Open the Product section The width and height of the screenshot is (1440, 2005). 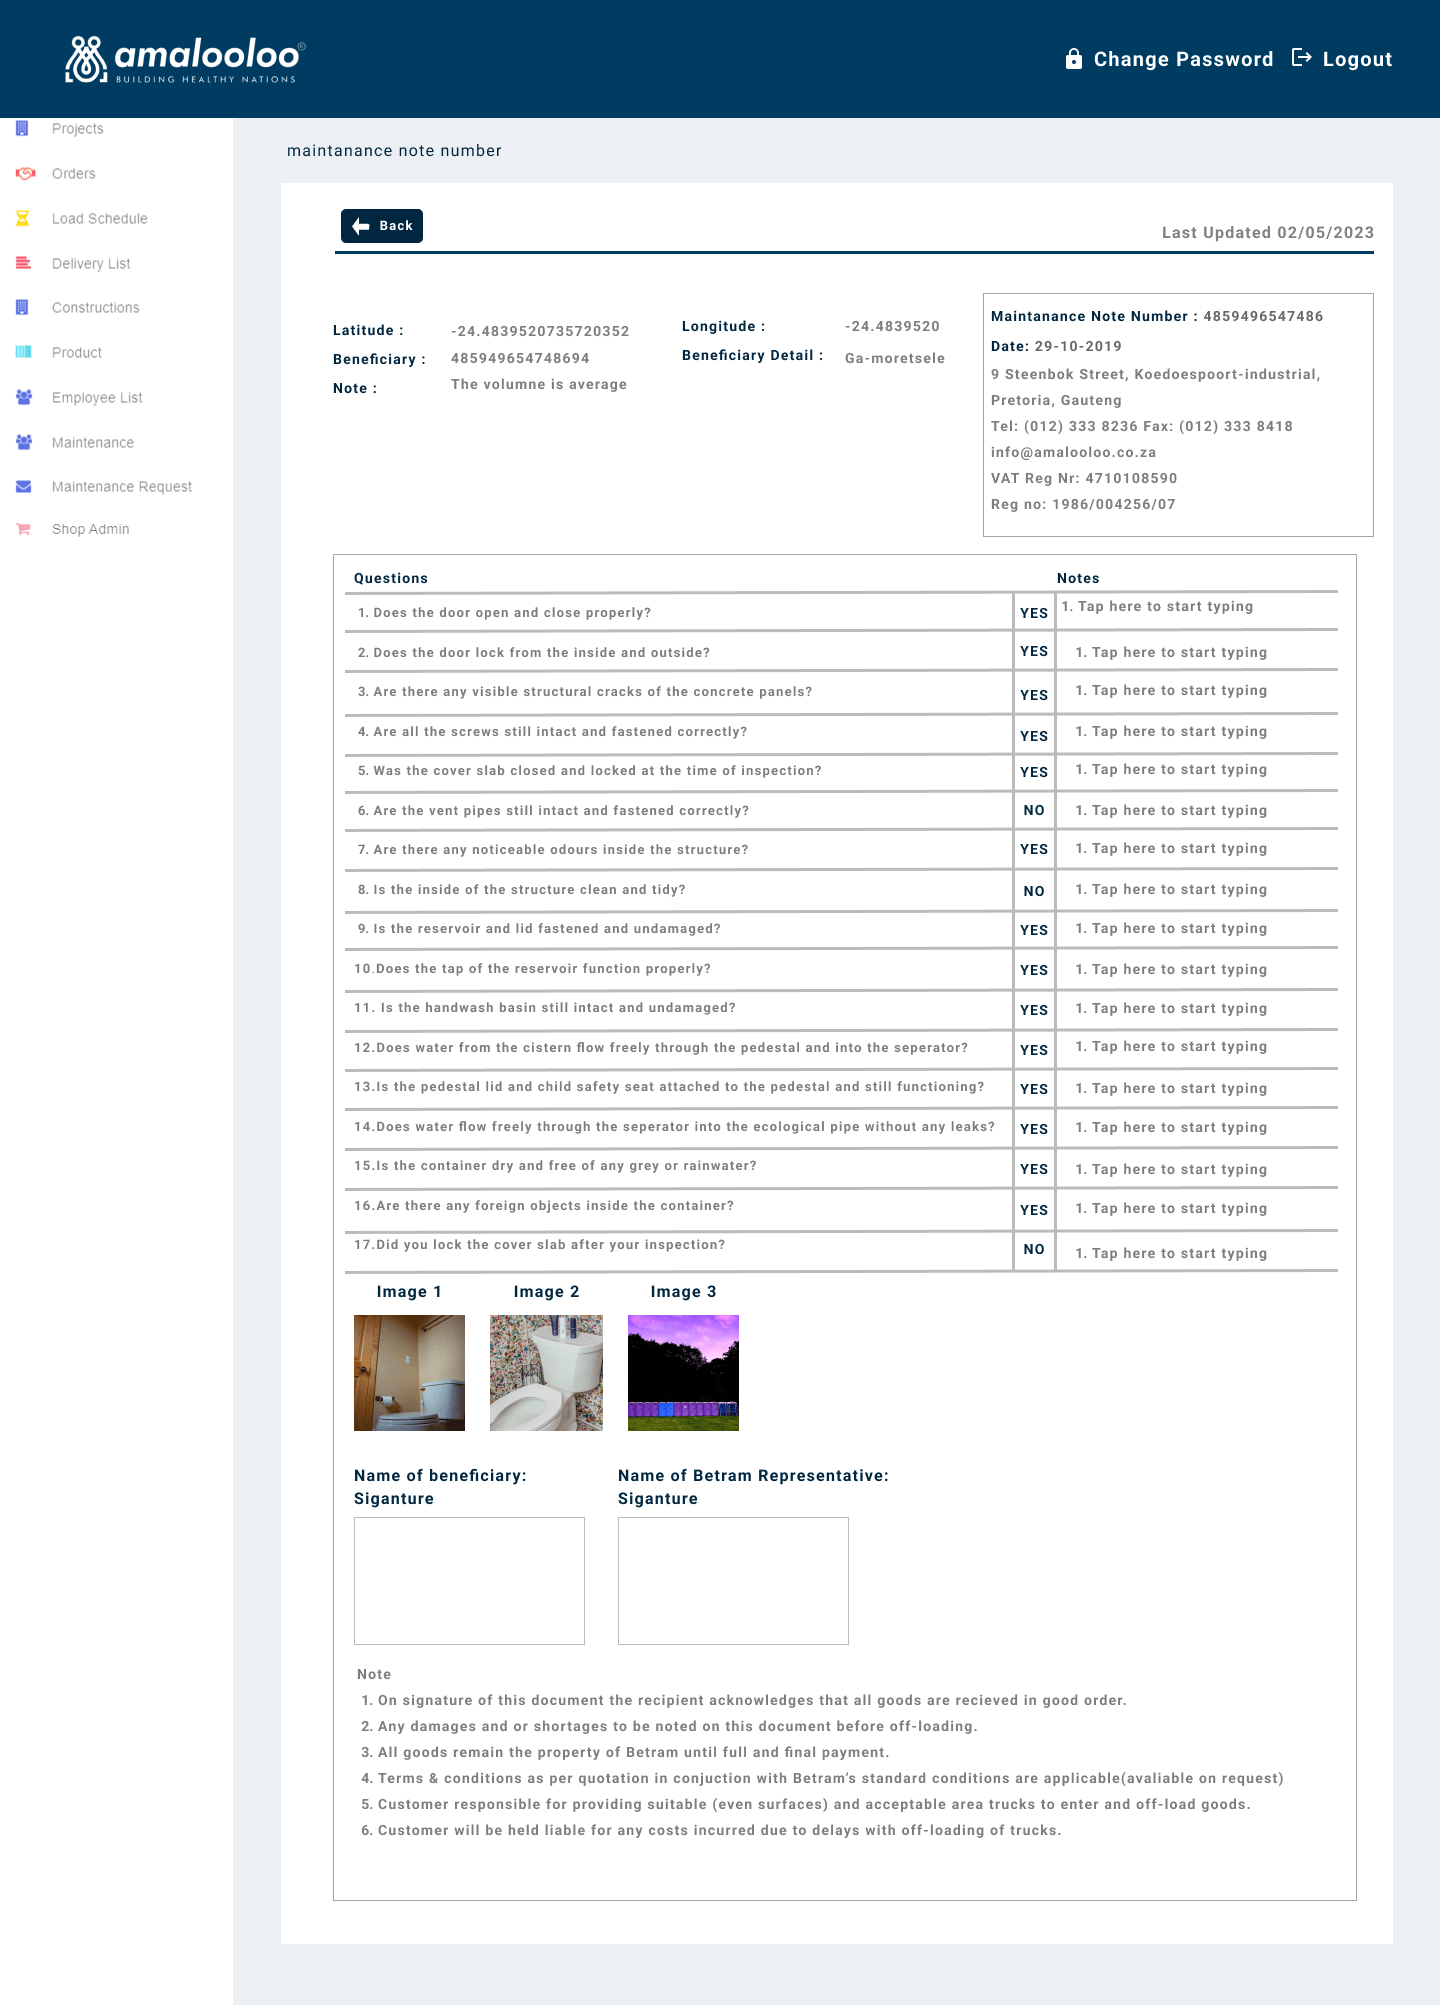pos(77,352)
